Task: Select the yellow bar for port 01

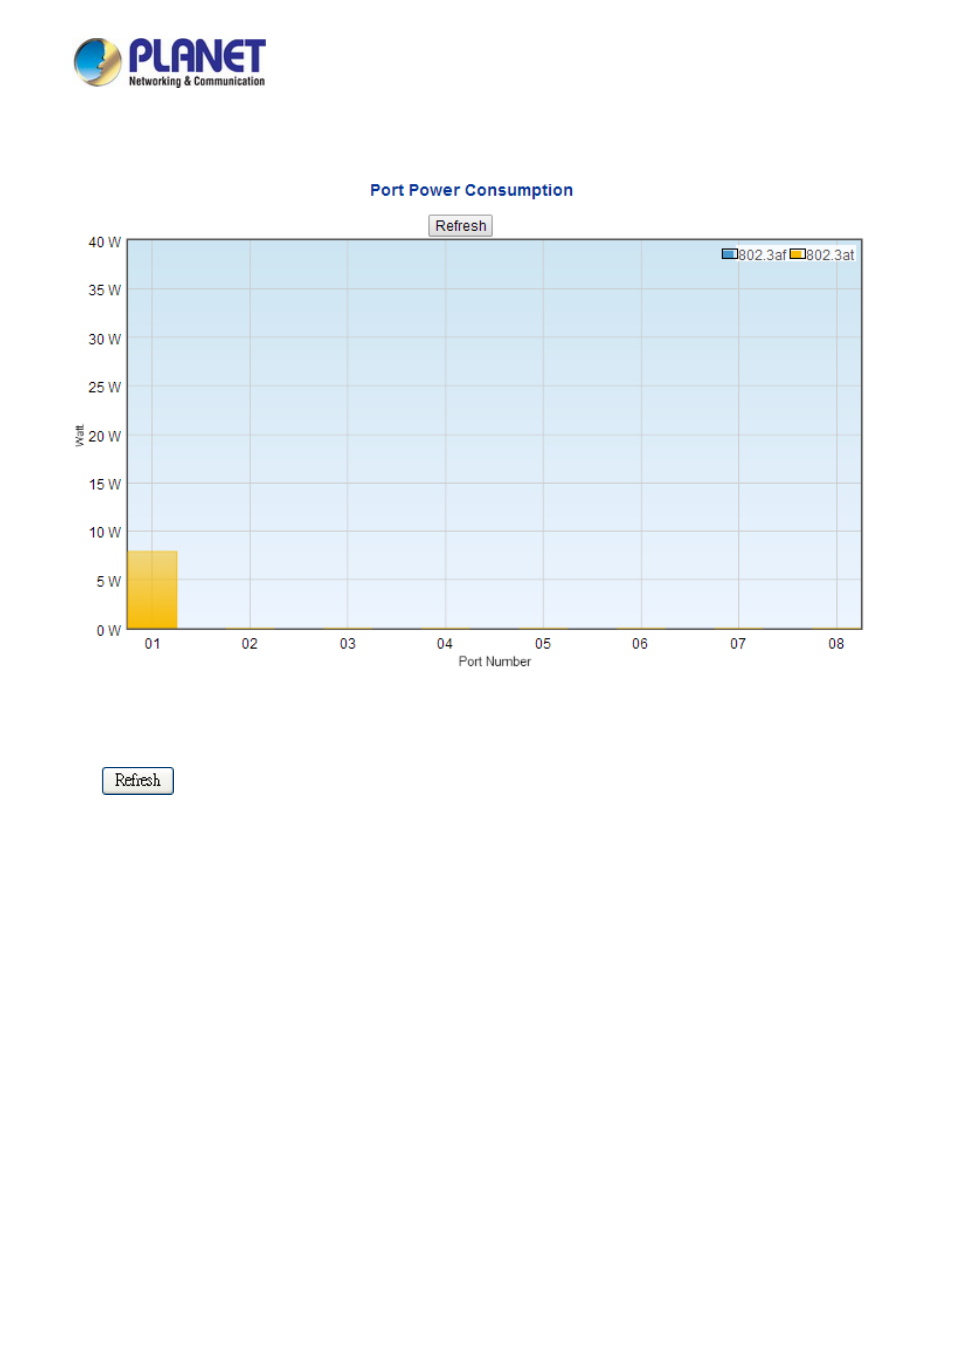Action: click(x=152, y=589)
